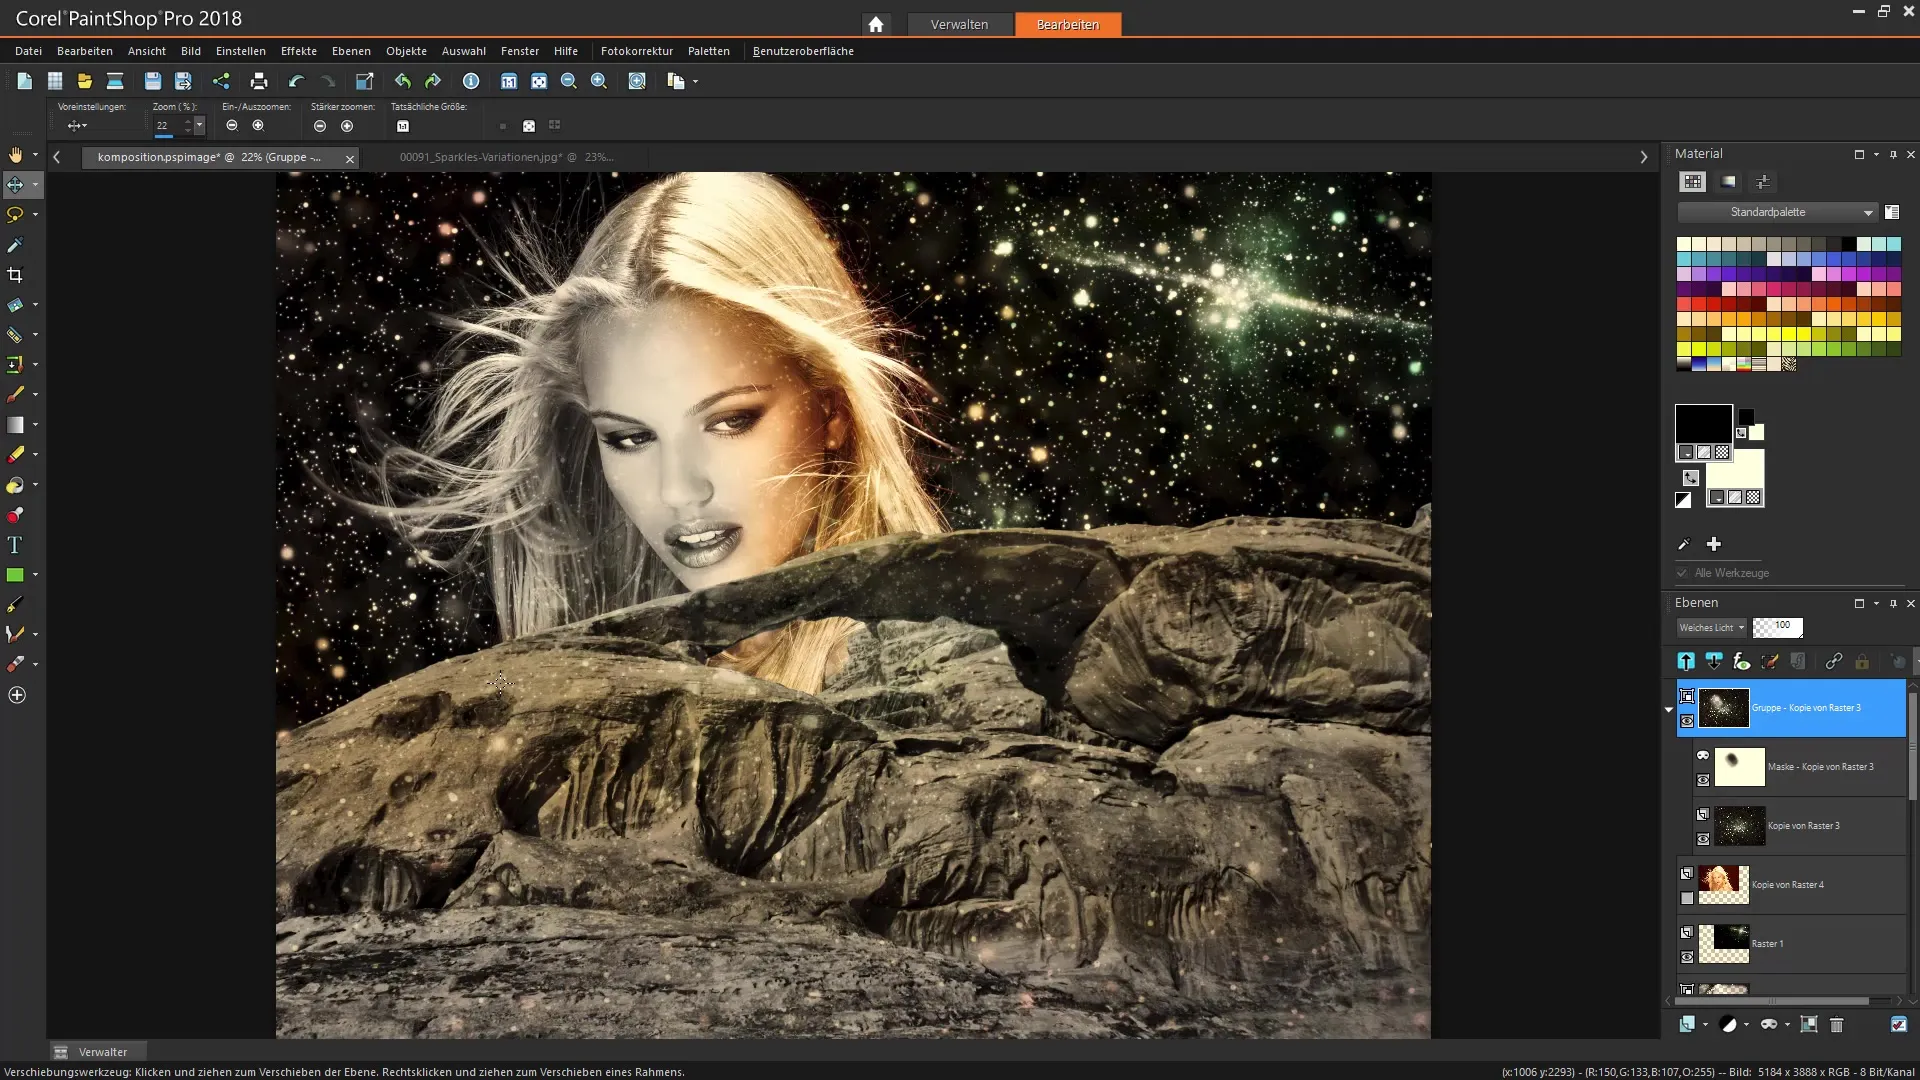The image size is (1920, 1080).
Task: Select the Crop tool
Action: (15, 275)
